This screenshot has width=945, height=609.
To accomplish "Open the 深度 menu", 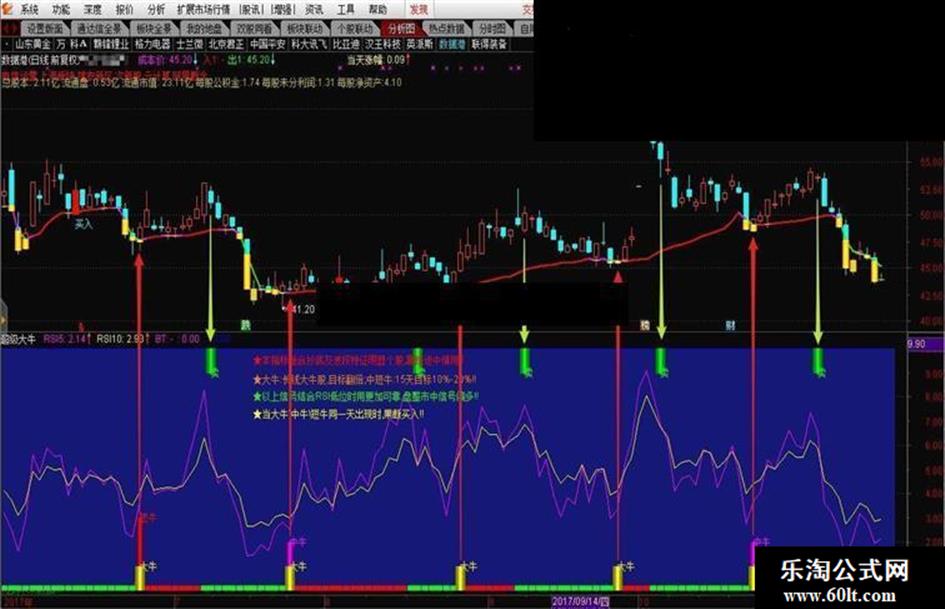I will point(93,9).
